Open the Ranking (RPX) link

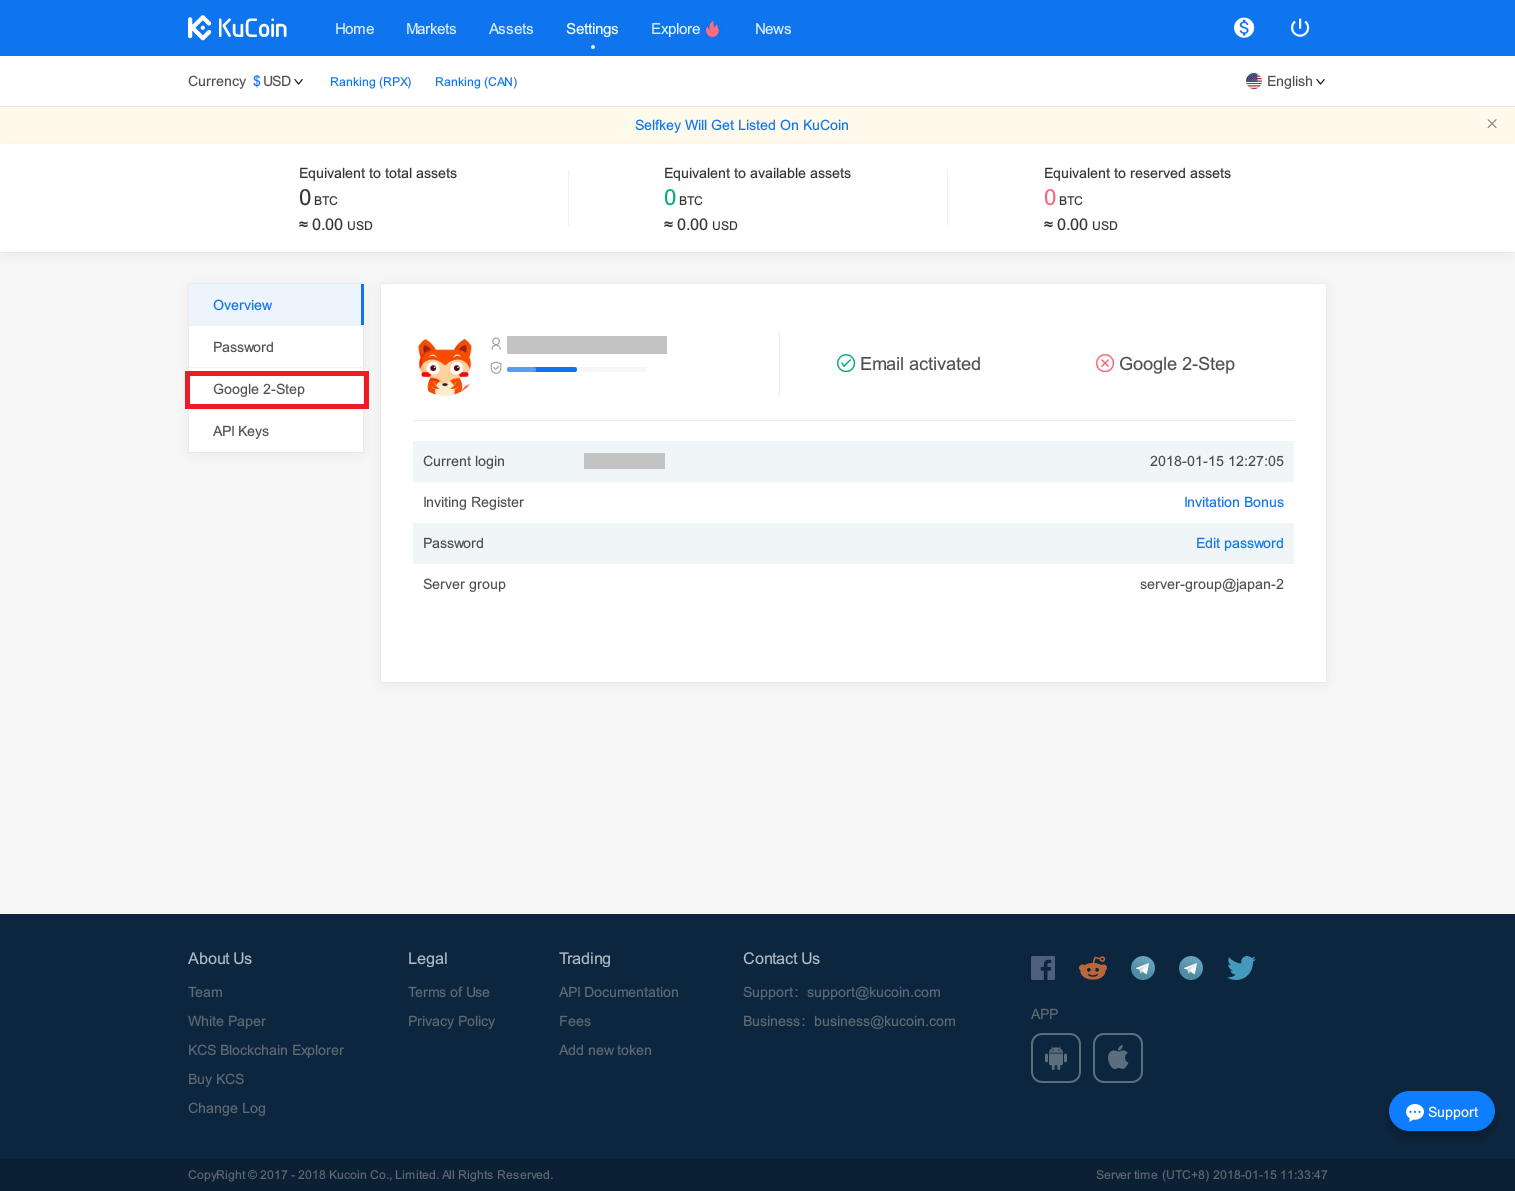tap(371, 82)
